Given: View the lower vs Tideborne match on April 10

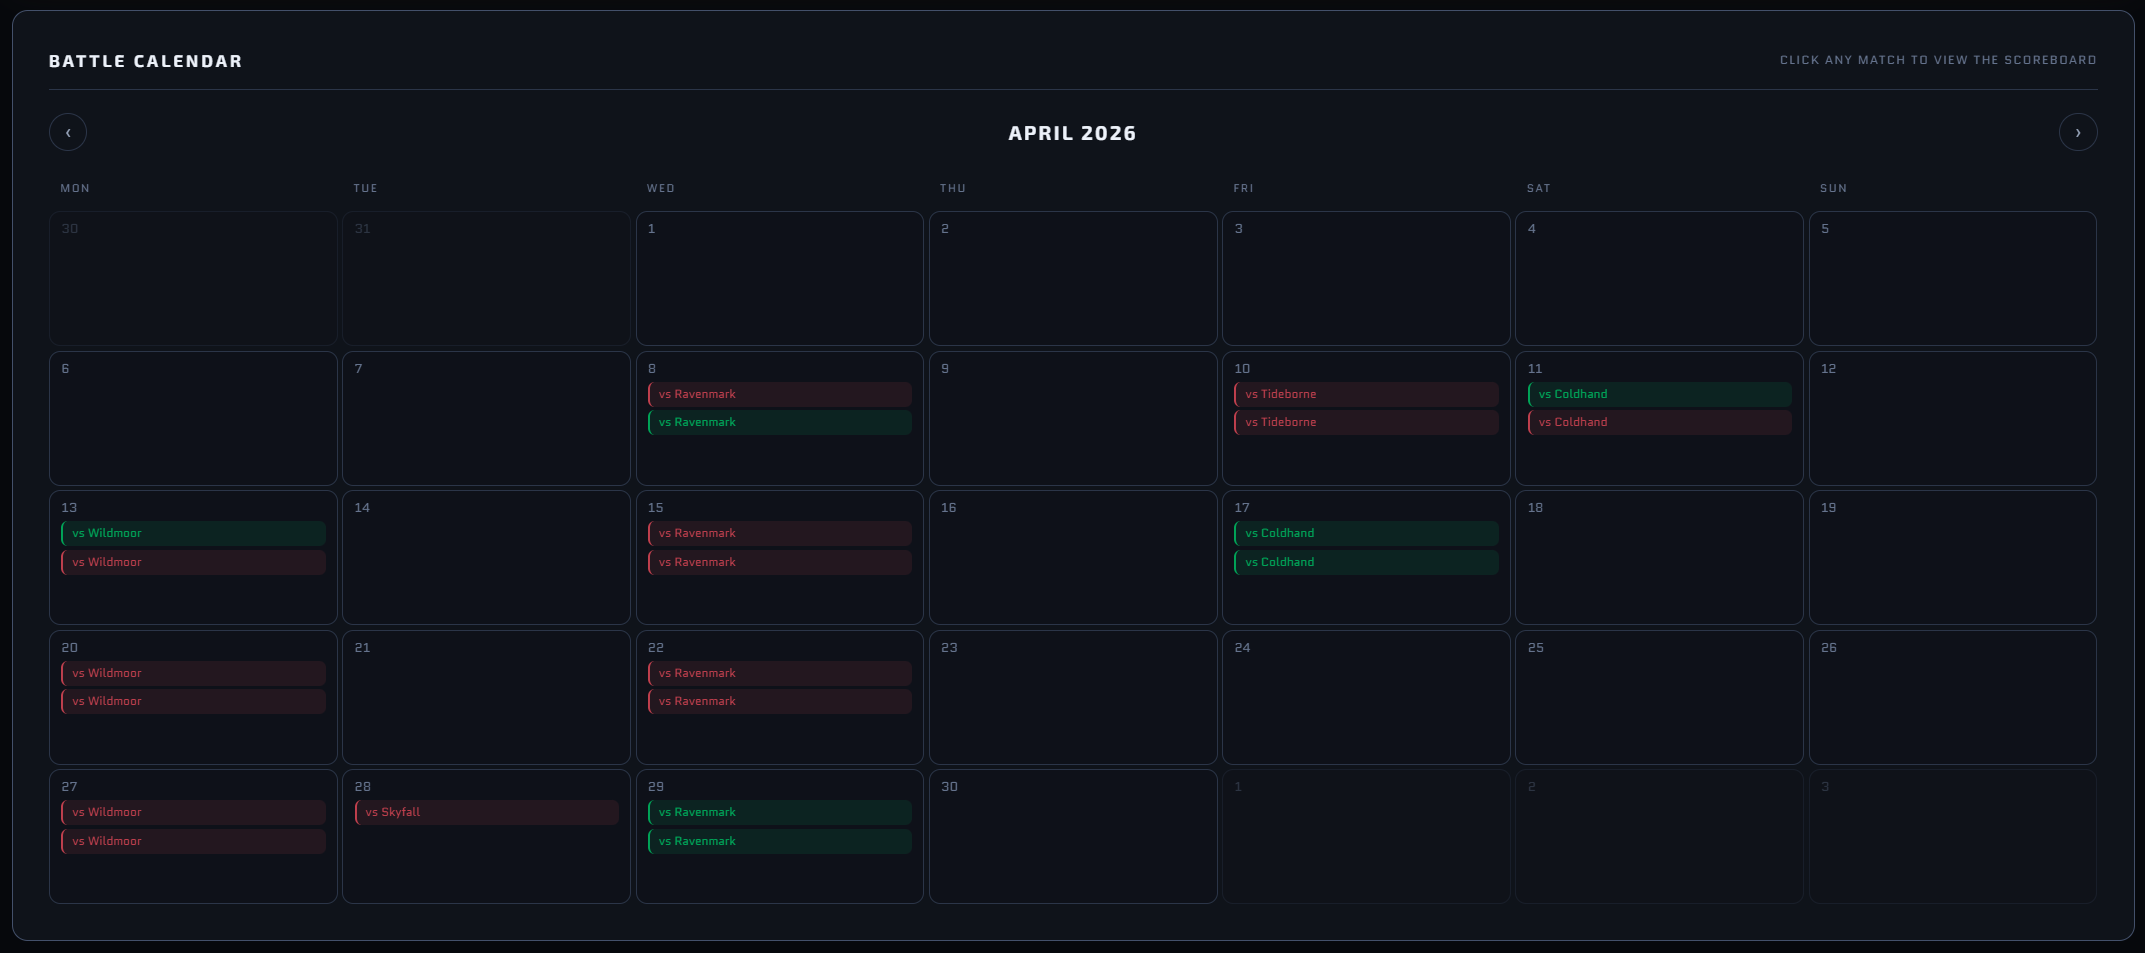Looking at the screenshot, I should (1366, 422).
